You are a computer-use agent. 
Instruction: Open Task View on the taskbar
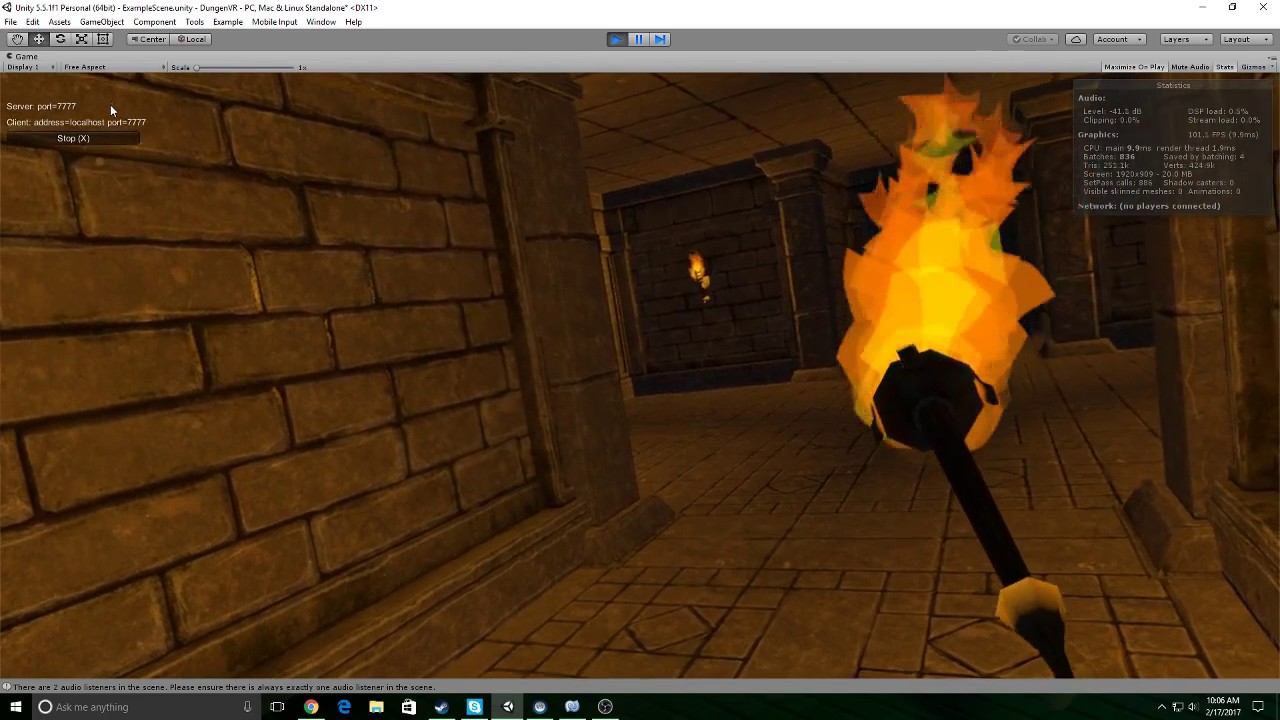pyautogui.click(x=277, y=707)
